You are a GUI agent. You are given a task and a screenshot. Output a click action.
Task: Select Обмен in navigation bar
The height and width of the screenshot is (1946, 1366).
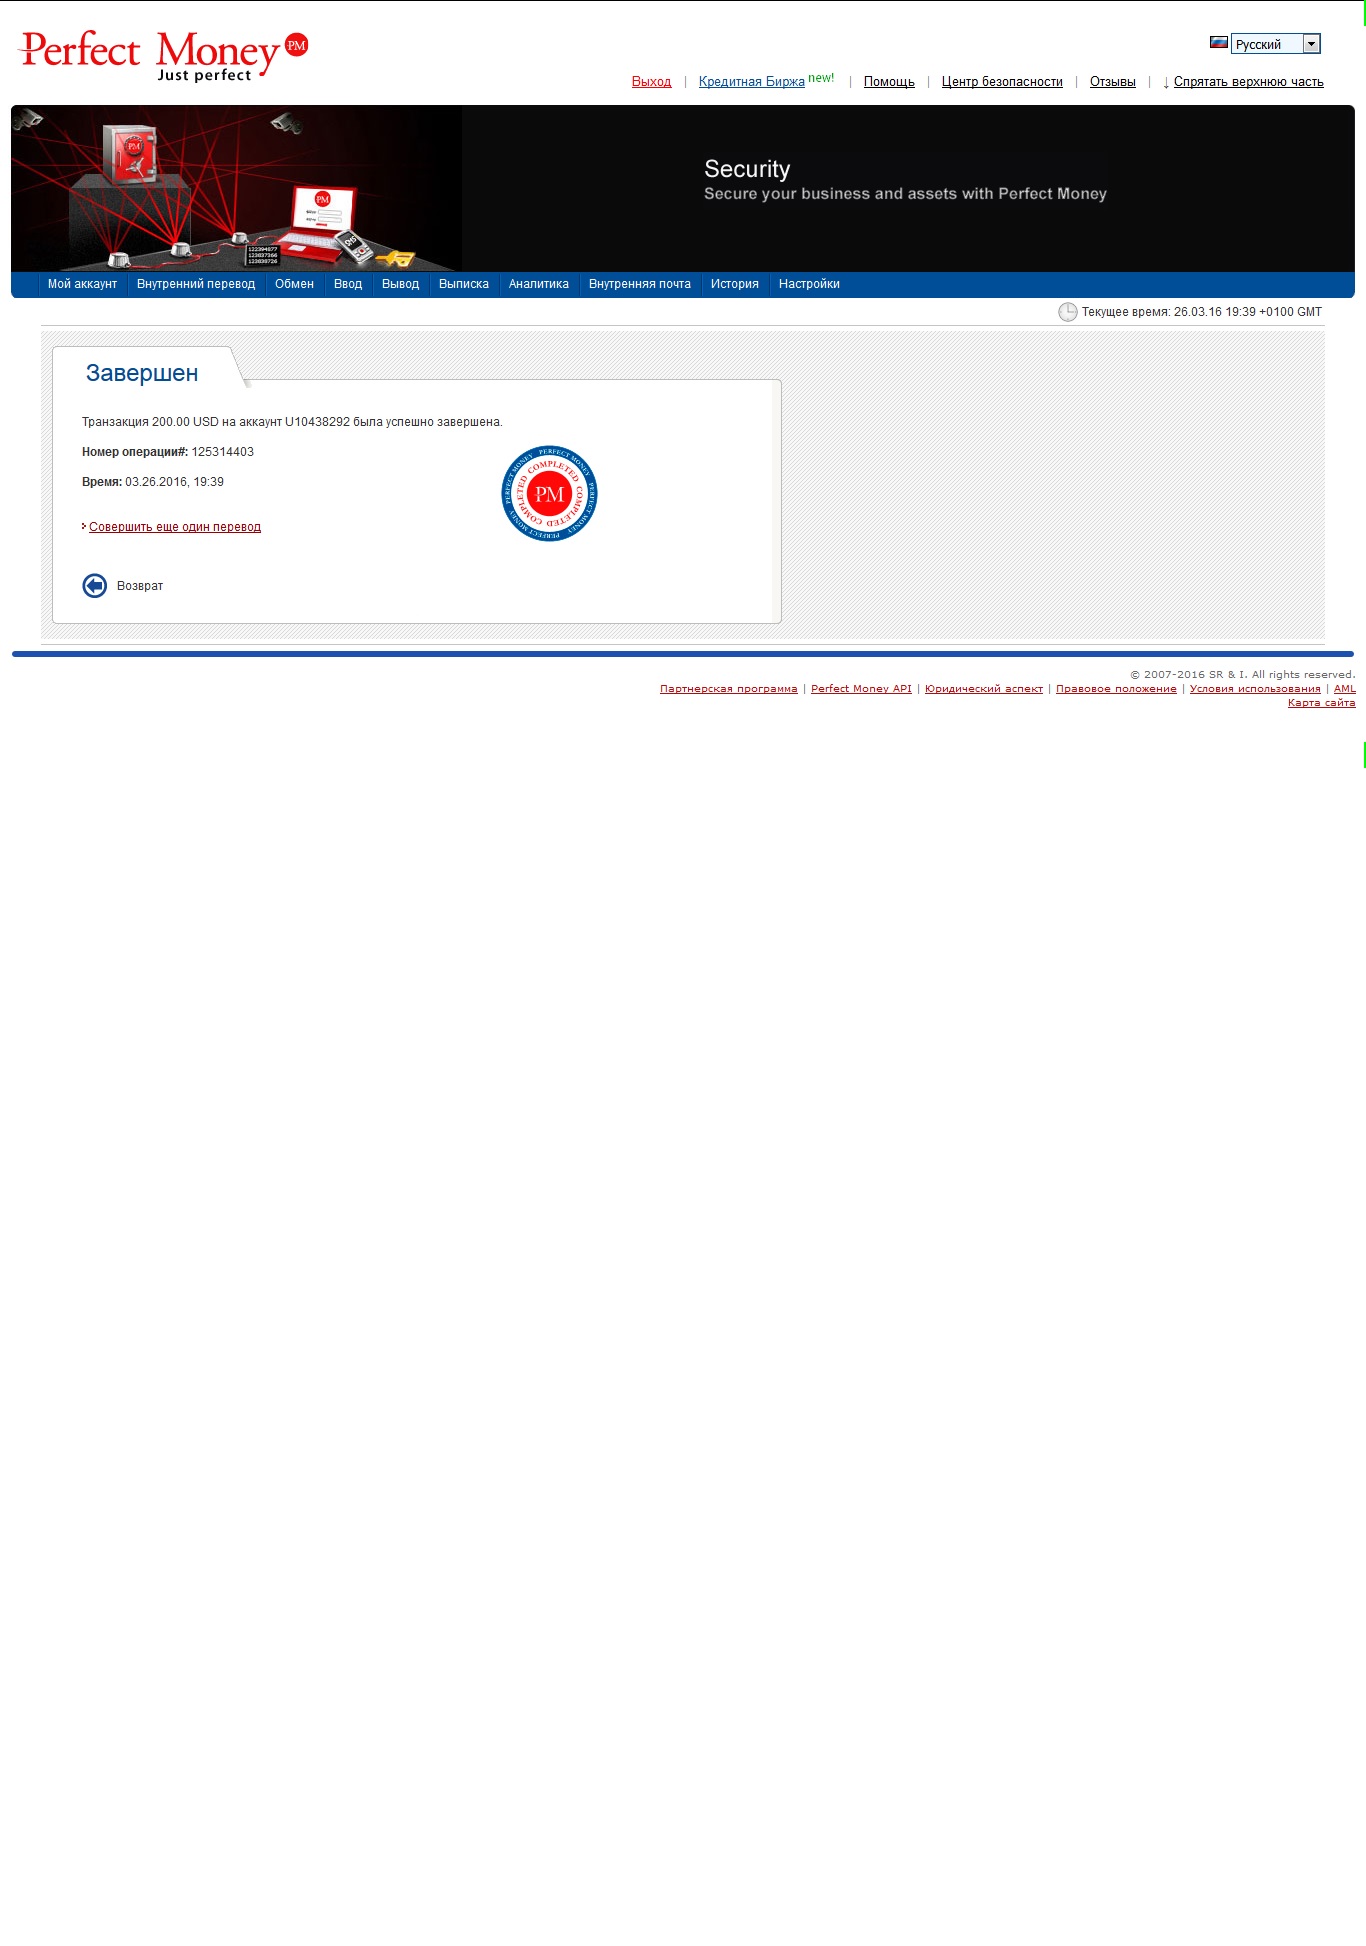[294, 284]
